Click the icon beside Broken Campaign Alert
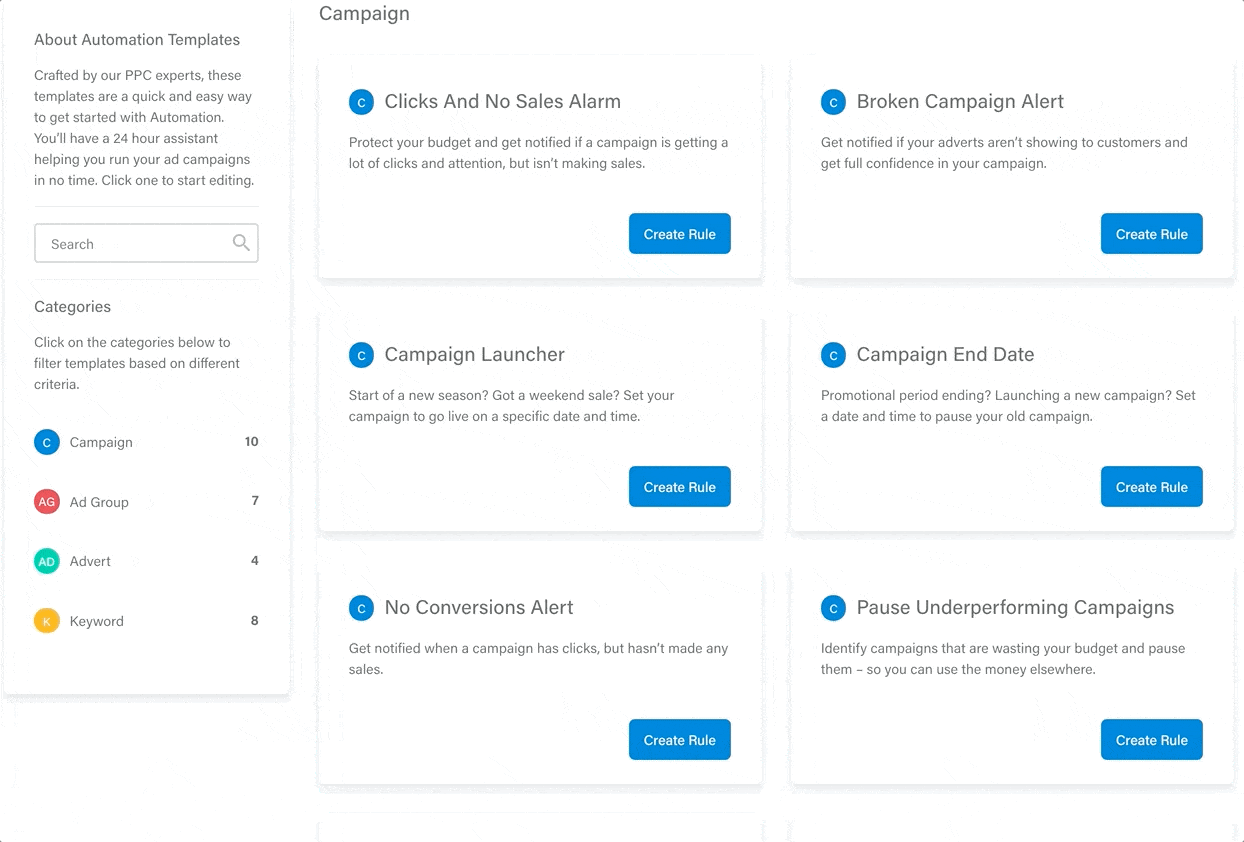Screen dimensions: 1244x842 833,102
